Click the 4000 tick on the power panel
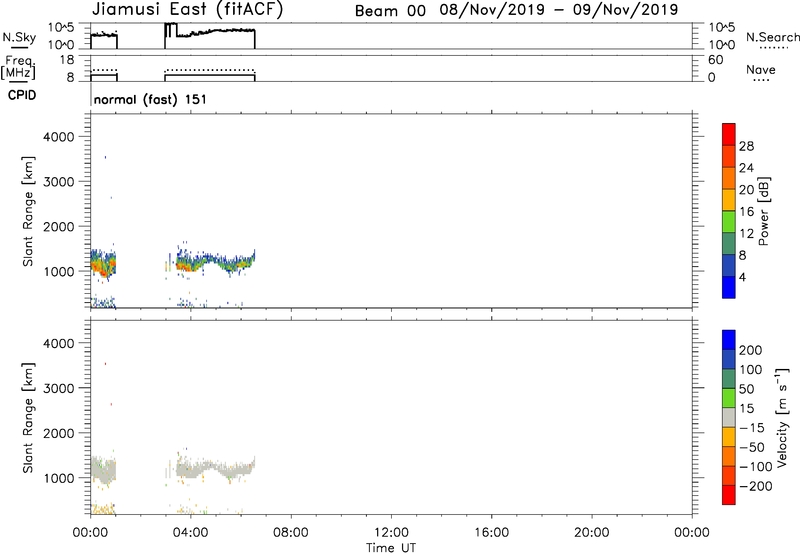800x554 pixels. click(x=59, y=137)
